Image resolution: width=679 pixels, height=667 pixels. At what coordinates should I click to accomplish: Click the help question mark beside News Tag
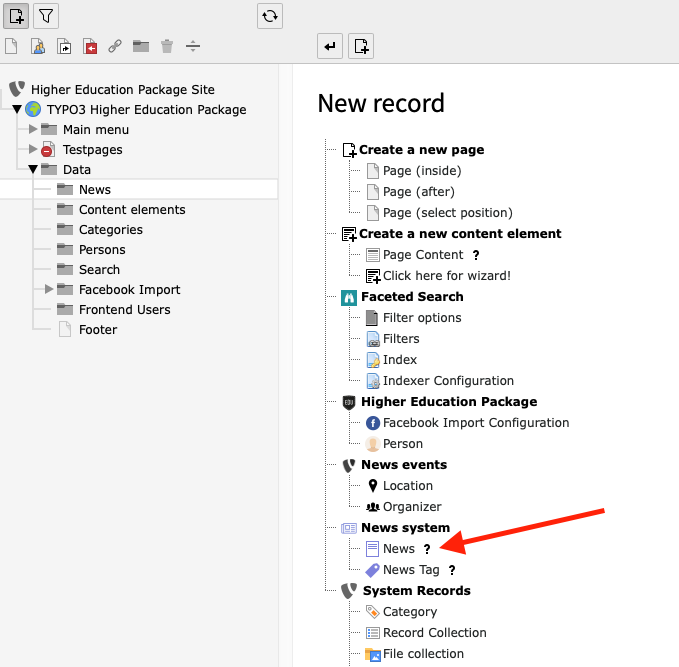click(x=452, y=570)
